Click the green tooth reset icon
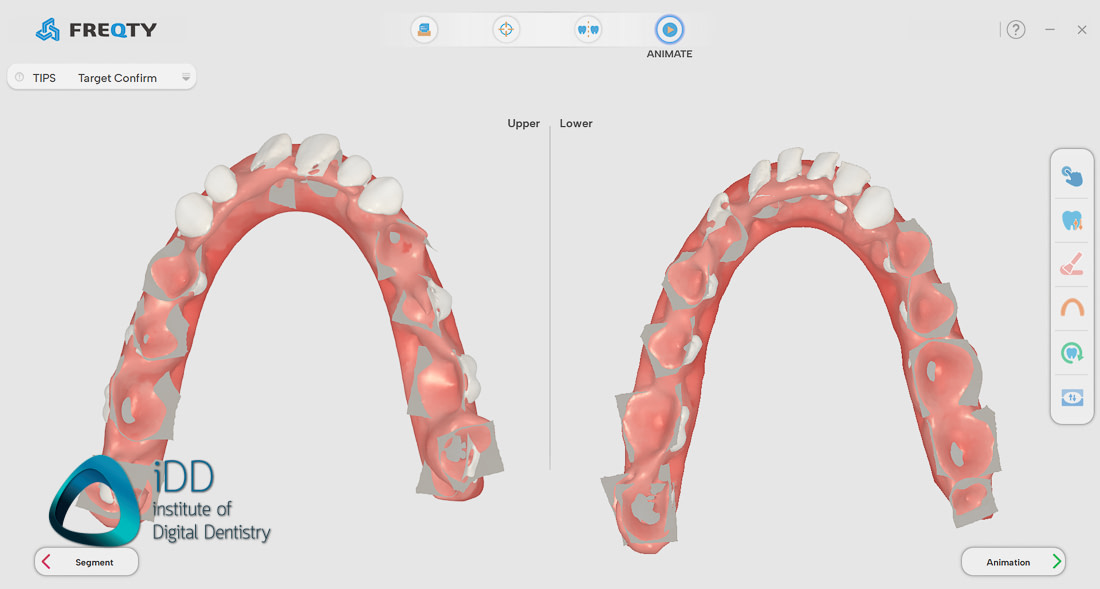This screenshot has width=1100, height=589. [x=1072, y=353]
